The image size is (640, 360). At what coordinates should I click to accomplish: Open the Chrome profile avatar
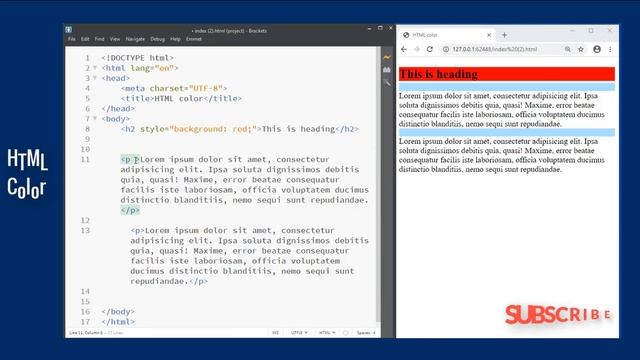coord(597,49)
